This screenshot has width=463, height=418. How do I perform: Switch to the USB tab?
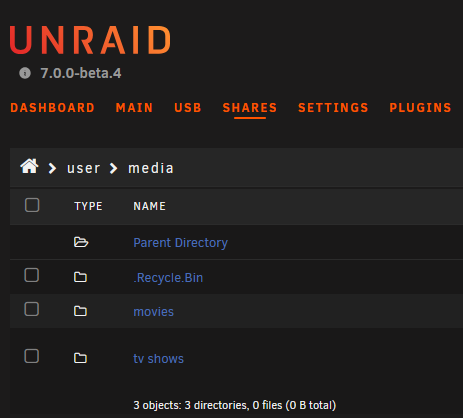tap(188, 108)
